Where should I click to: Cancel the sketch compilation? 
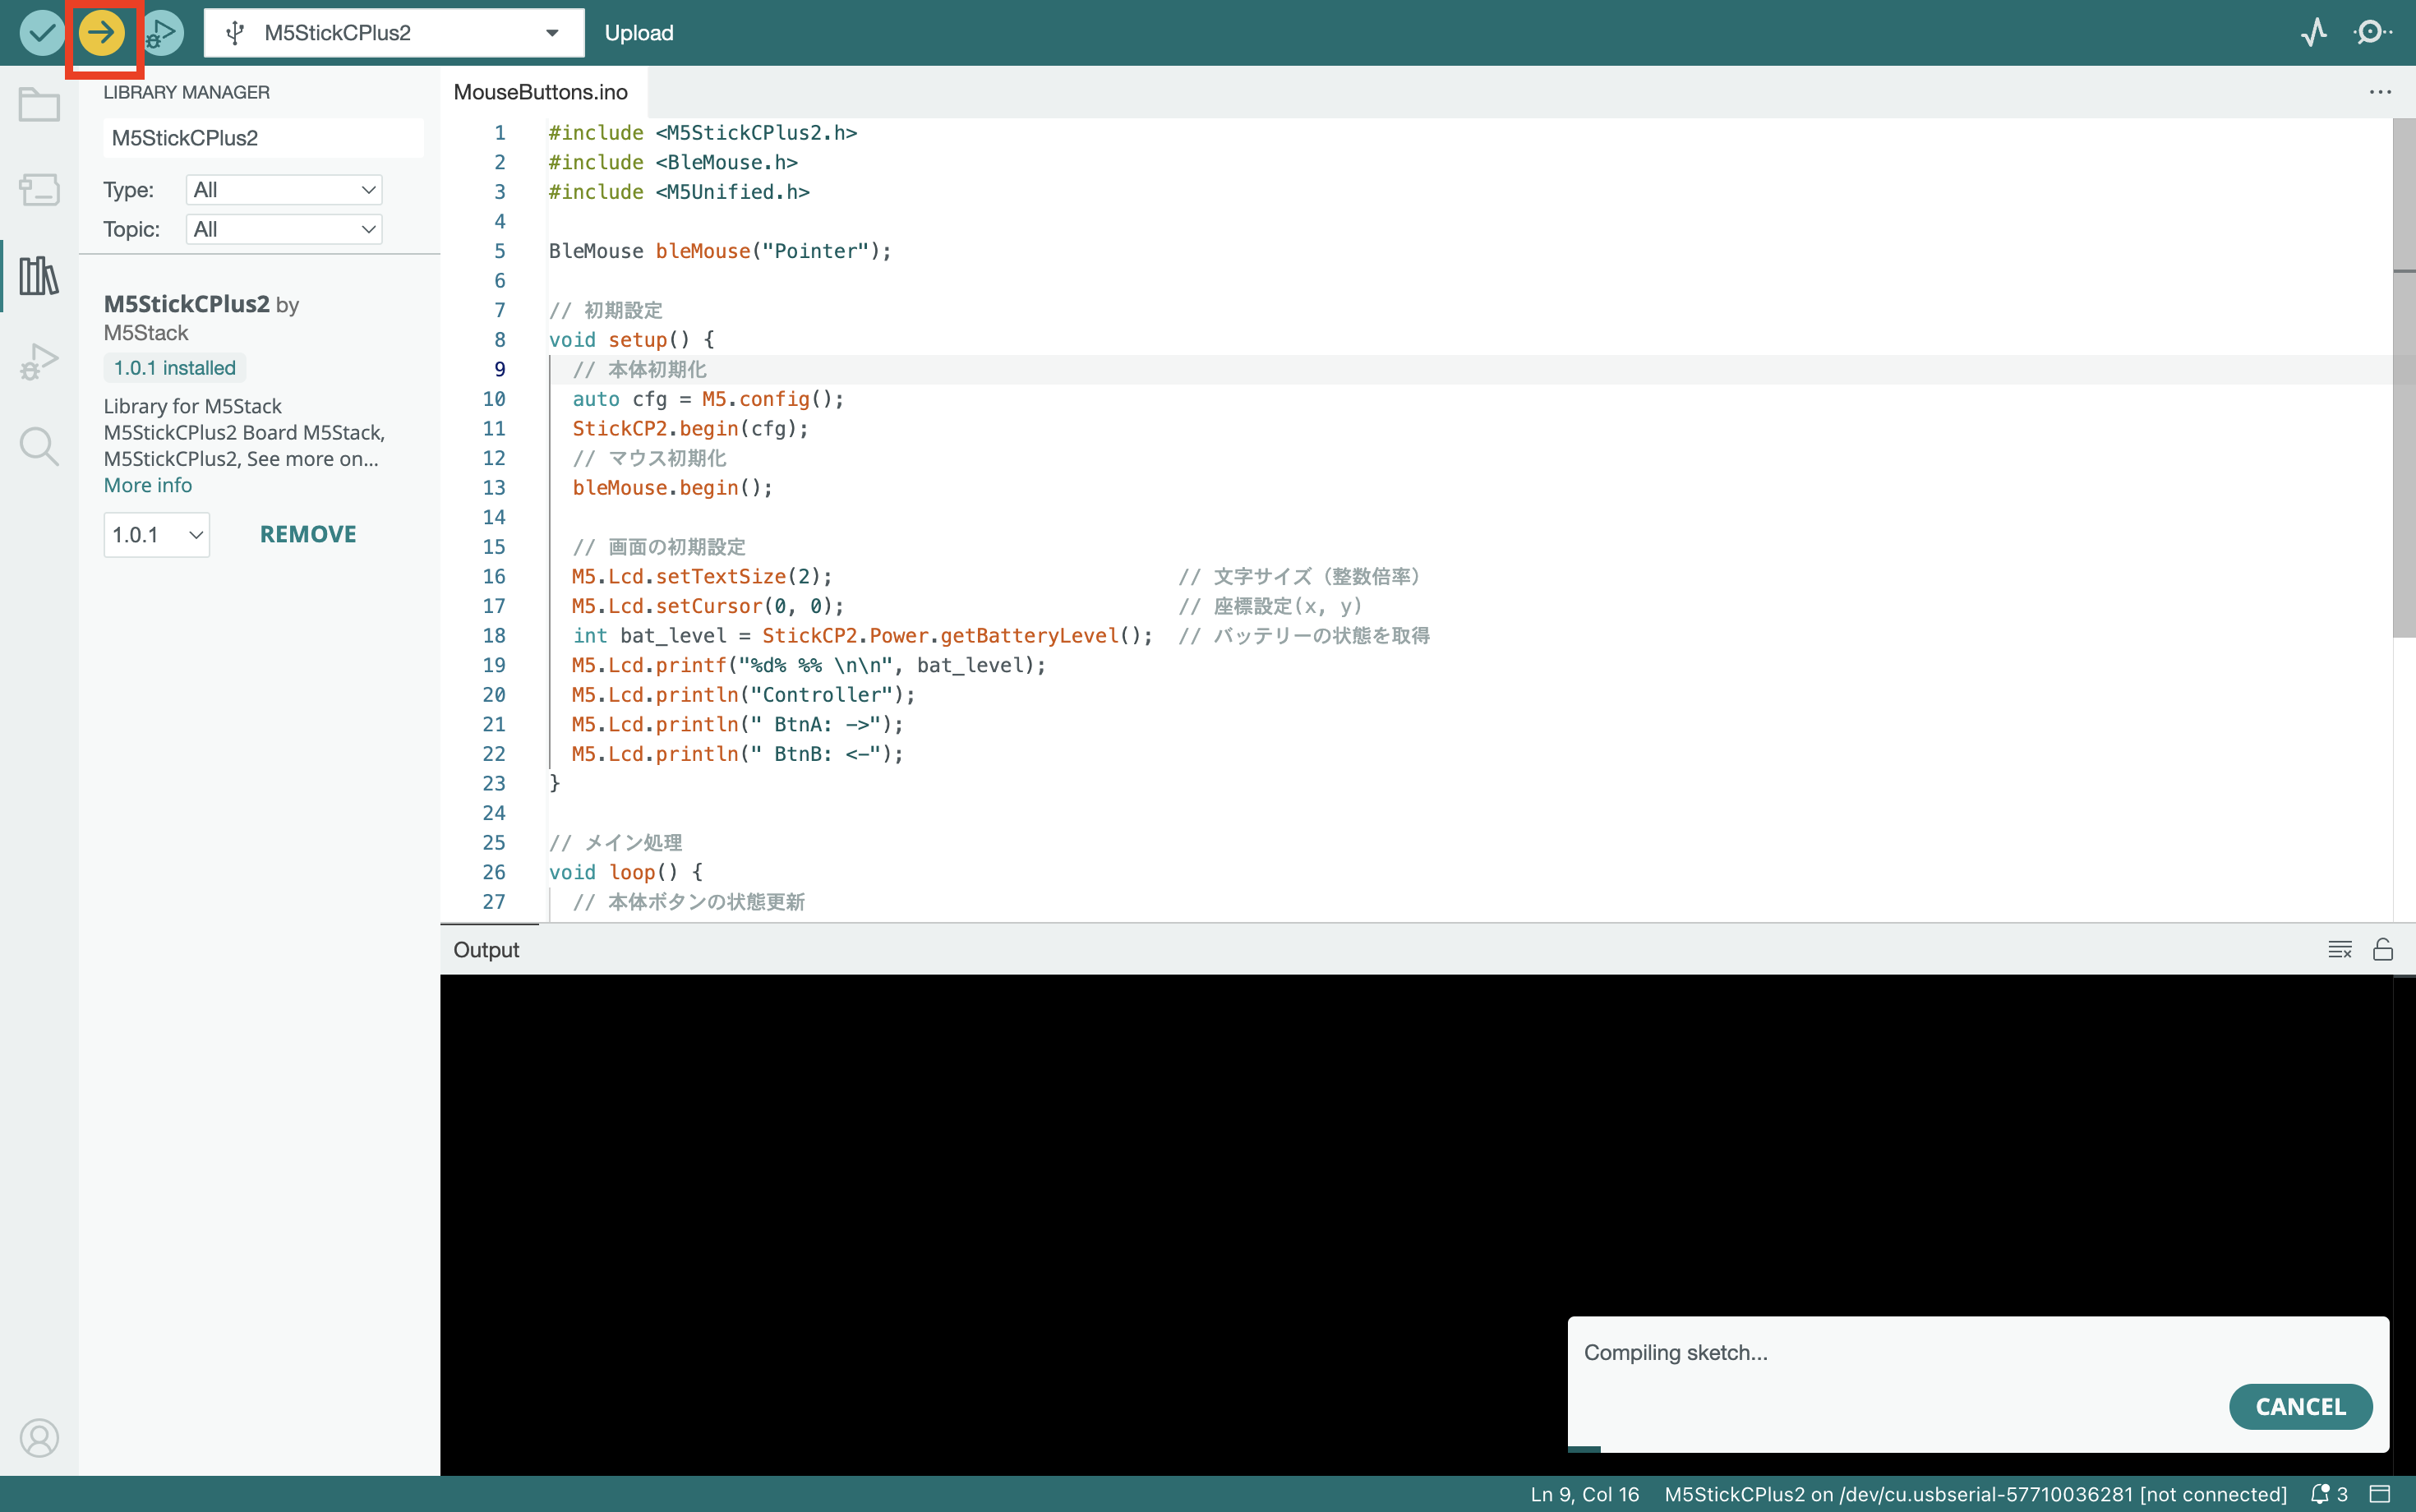coord(2299,1406)
